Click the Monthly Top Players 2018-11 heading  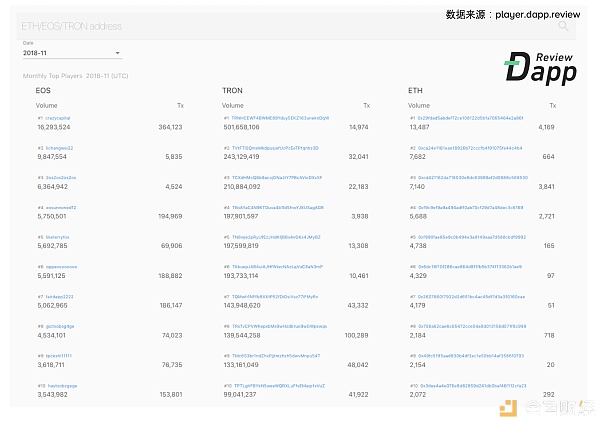click(x=75, y=76)
